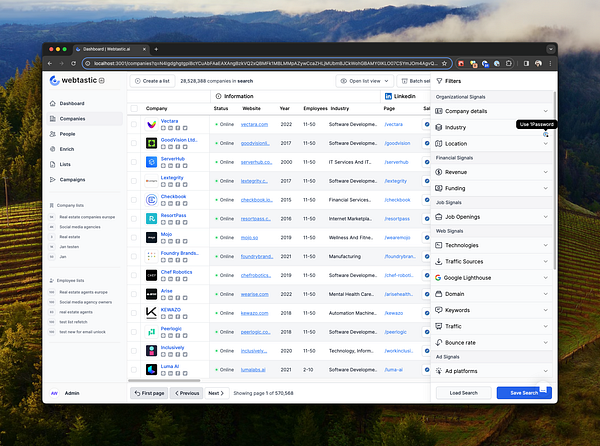The width and height of the screenshot is (600, 446).
Task: Reload the page in browser
Action: [73, 63]
